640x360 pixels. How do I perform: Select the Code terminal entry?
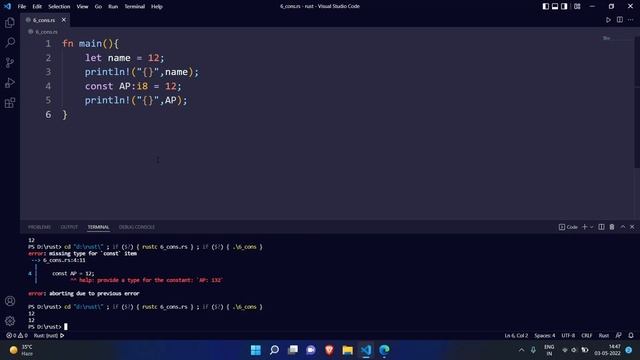(x=568, y=227)
